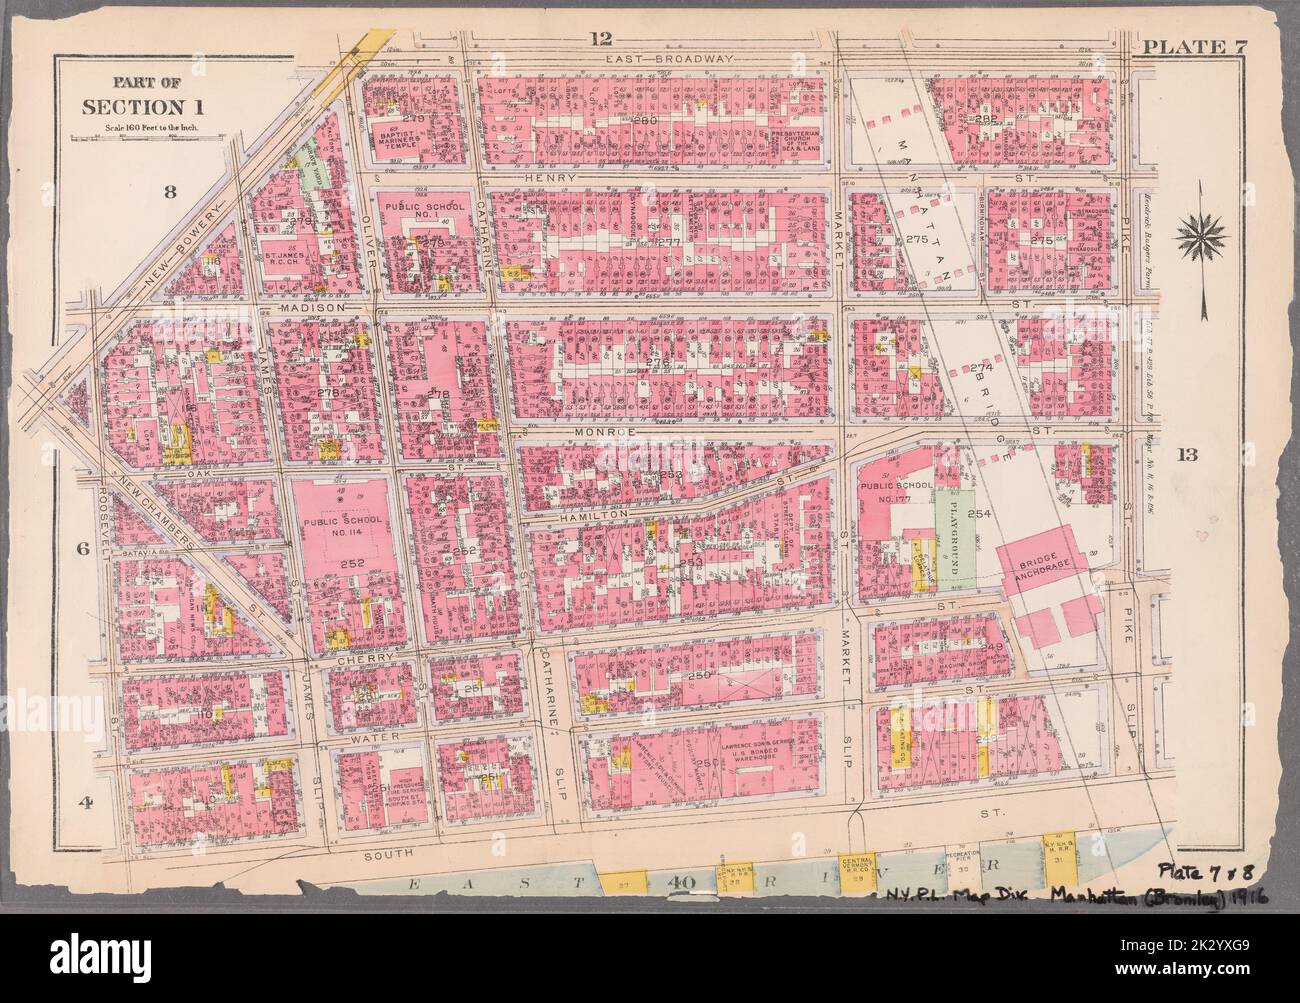Click the "BATAVIA" street label
This screenshot has width=1300, height=1003.
point(139,552)
